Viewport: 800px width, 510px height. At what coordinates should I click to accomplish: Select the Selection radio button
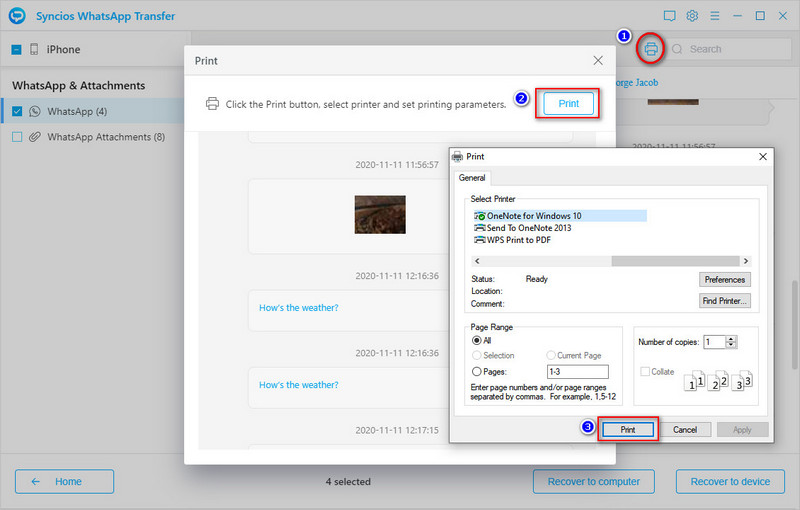477,355
